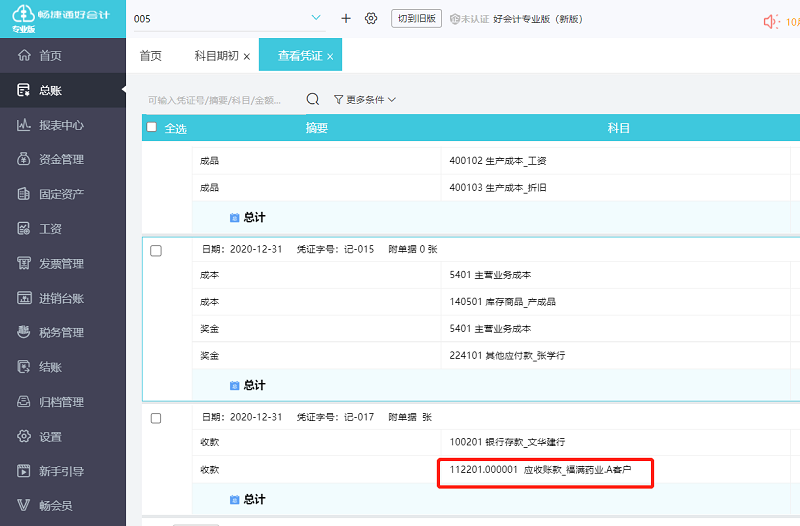Tick the 全选 select-all checkbox

pos(152,127)
